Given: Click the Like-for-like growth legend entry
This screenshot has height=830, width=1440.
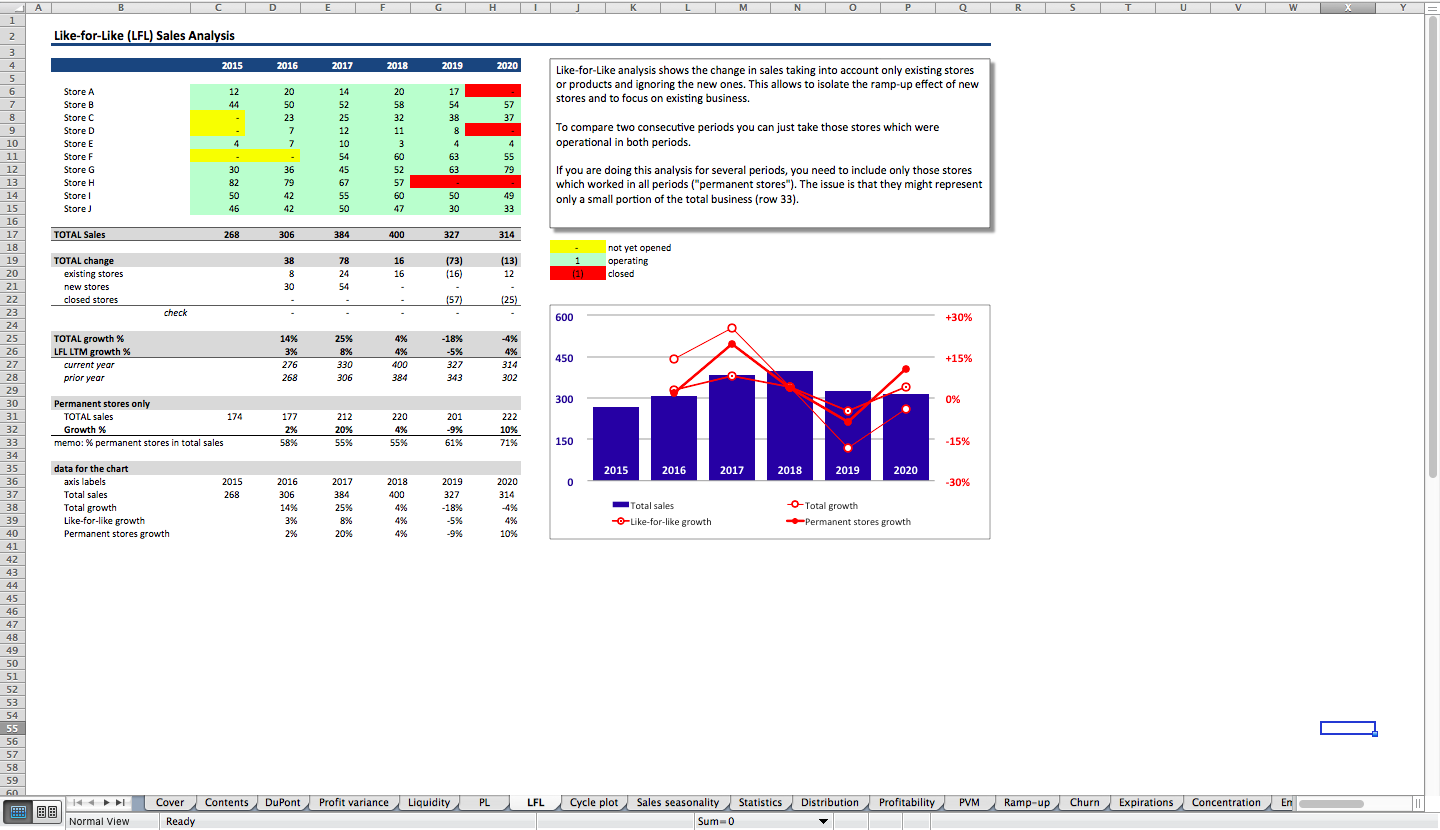Looking at the screenshot, I should click(x=662, y=522).
